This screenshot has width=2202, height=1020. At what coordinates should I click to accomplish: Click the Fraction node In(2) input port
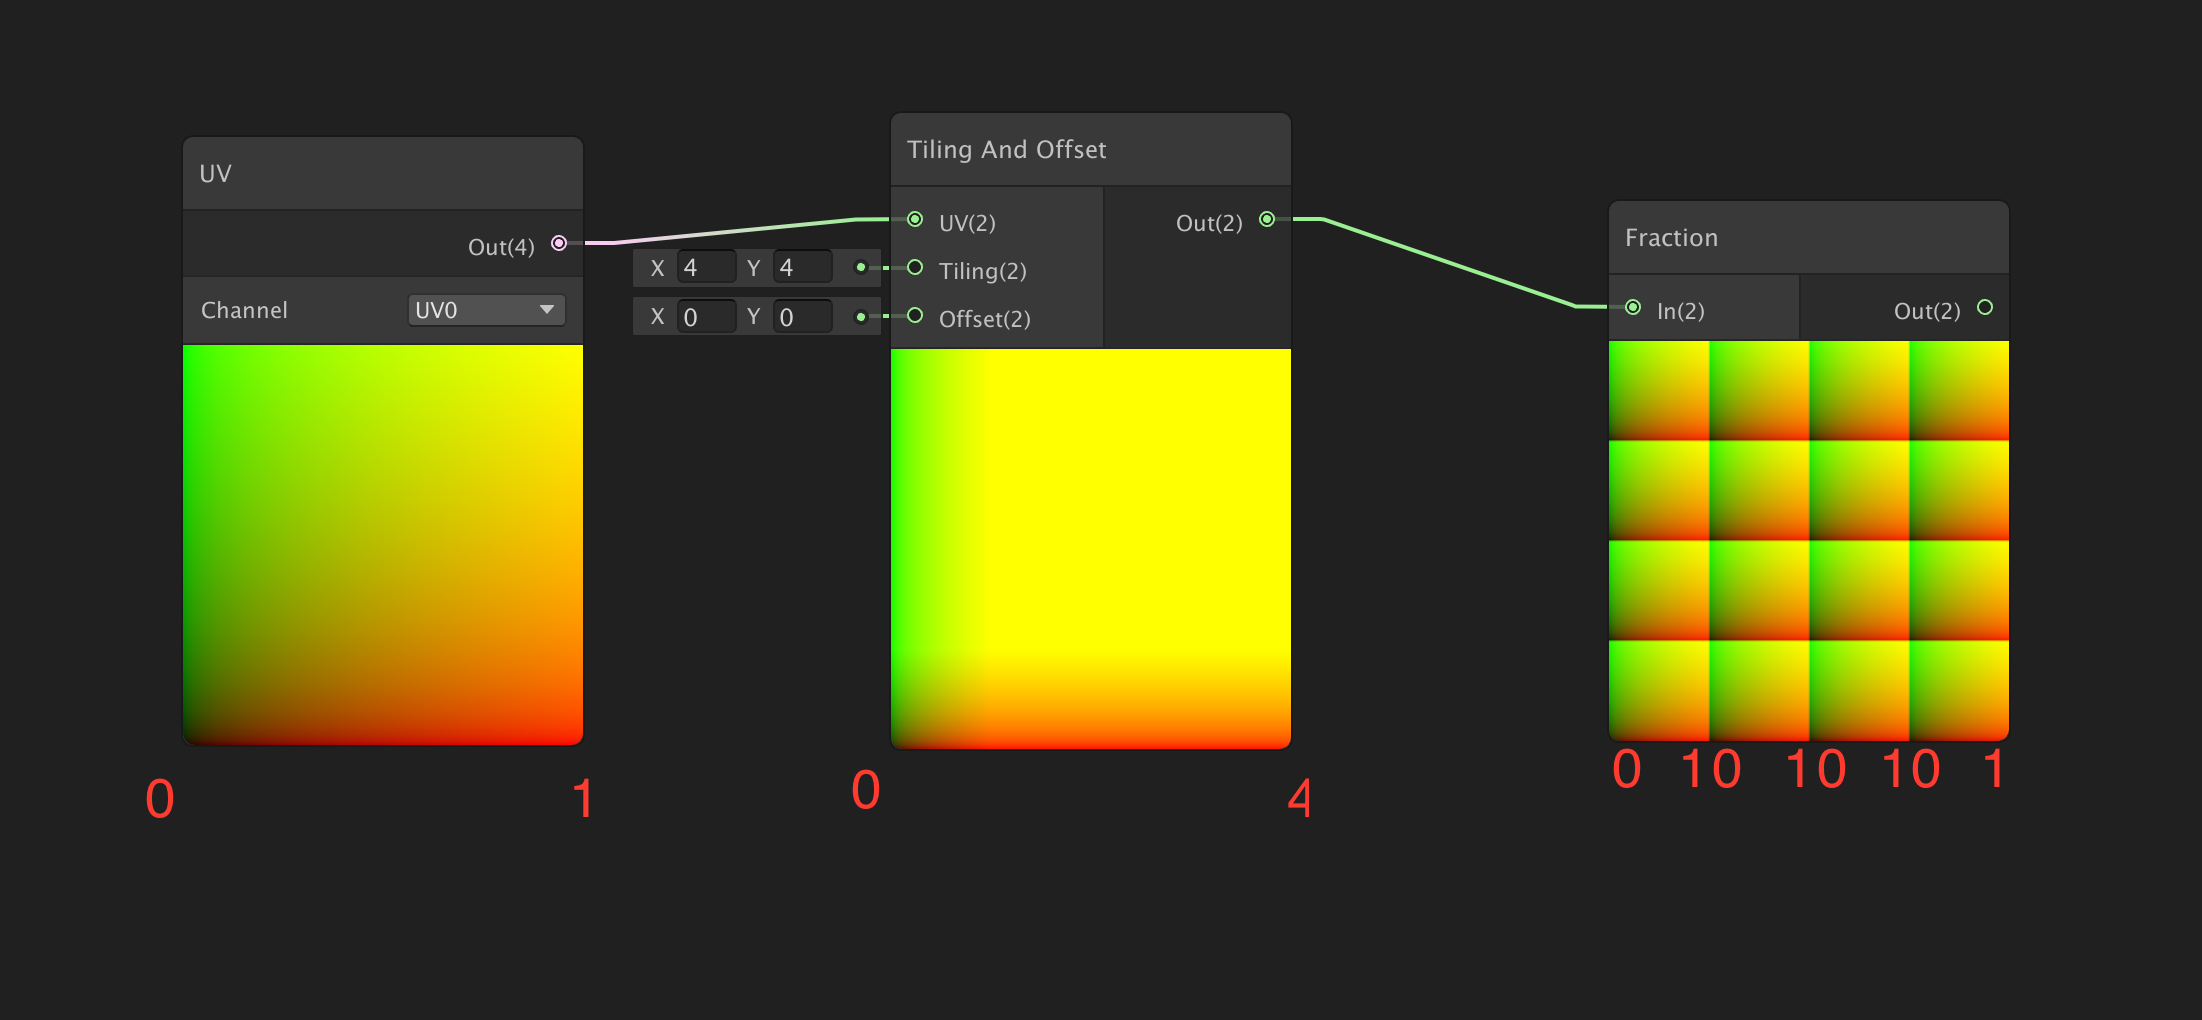click(1633, 307)
